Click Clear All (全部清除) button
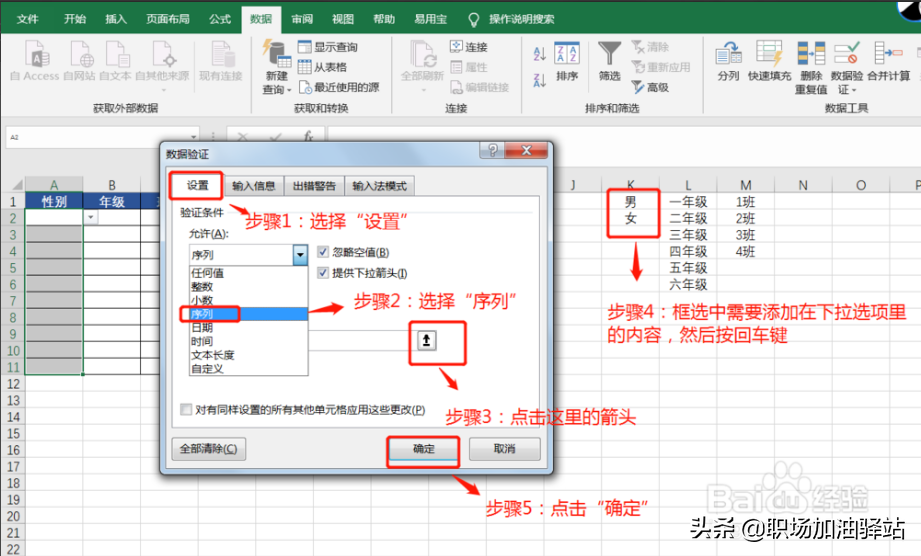921x556 pixels. click(x=209, y=449)
